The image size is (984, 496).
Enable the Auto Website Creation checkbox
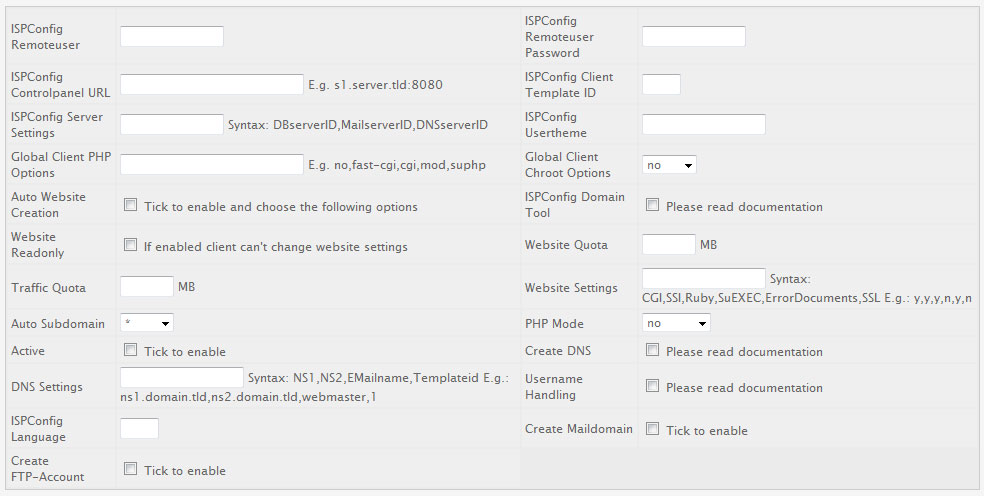coord(131,205)
